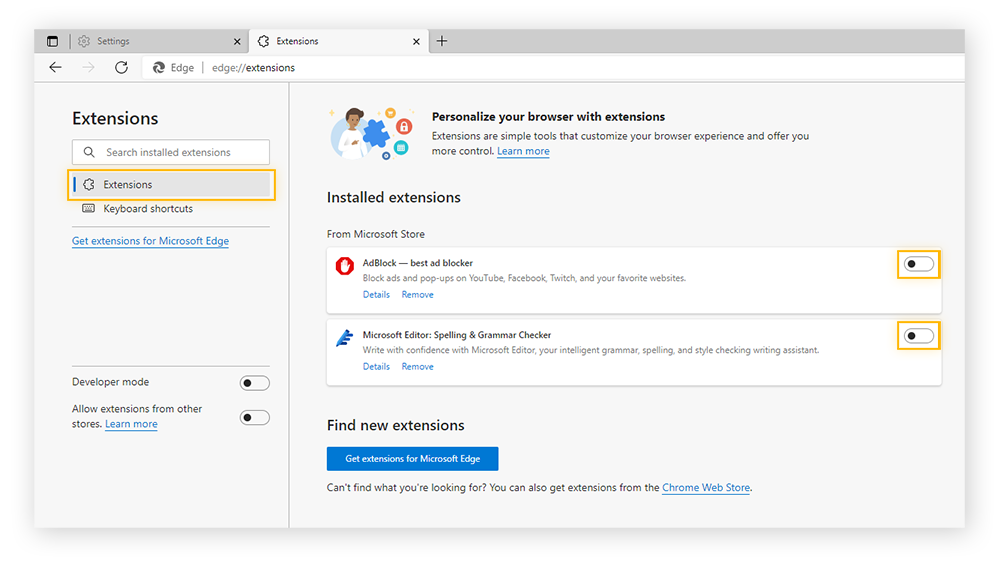The height and width of the screenshot is (563, 1000).
Task: Click the From Microsoft Store label
Action: pyautogui.click(x=376, y=234)
